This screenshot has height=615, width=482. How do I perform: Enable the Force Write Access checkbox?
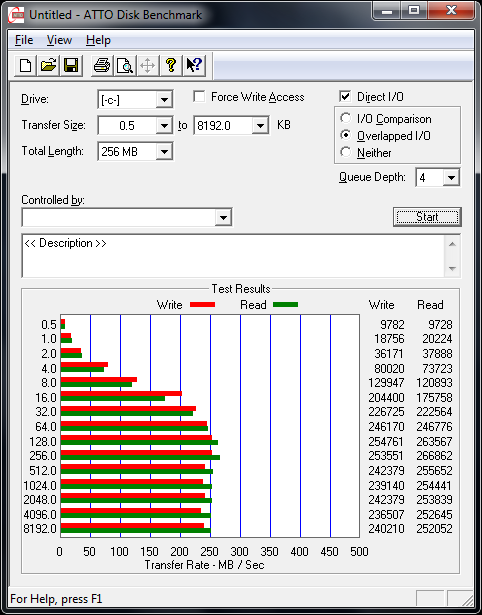coord(199,96)
